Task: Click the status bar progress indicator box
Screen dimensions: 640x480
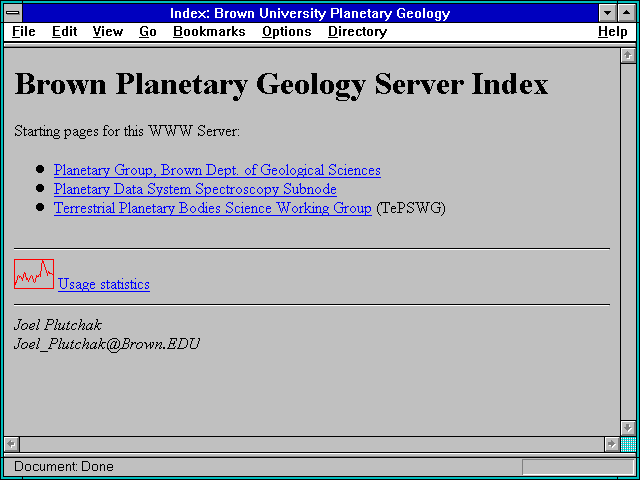Action: click(578, 467)
